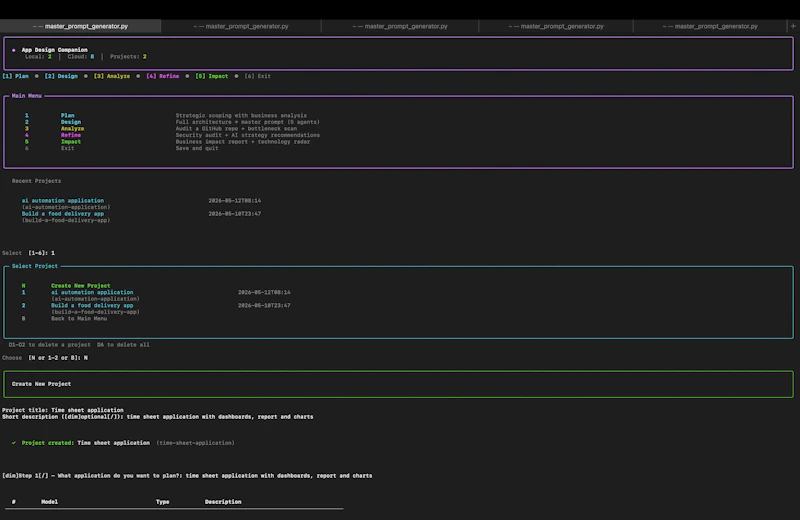
Task: Click the App Design Companion title
Action: (x=55, y=50)
